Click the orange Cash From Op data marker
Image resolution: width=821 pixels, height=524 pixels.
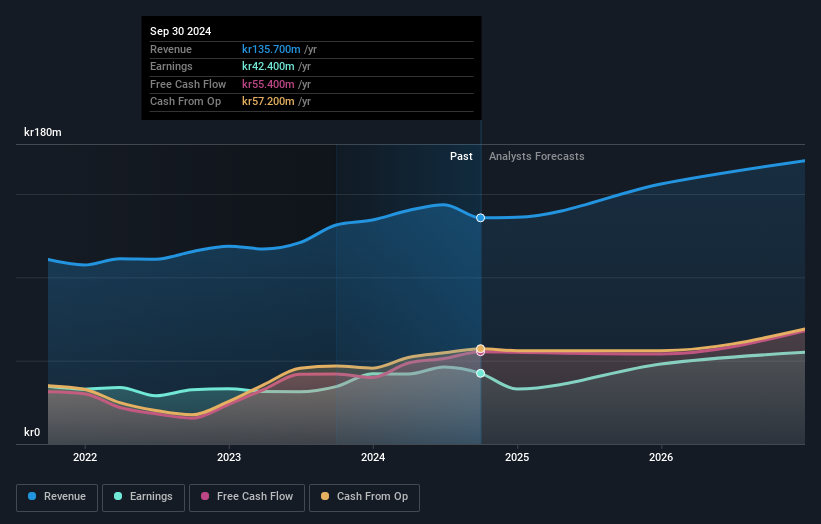click(x=480, y=348)
